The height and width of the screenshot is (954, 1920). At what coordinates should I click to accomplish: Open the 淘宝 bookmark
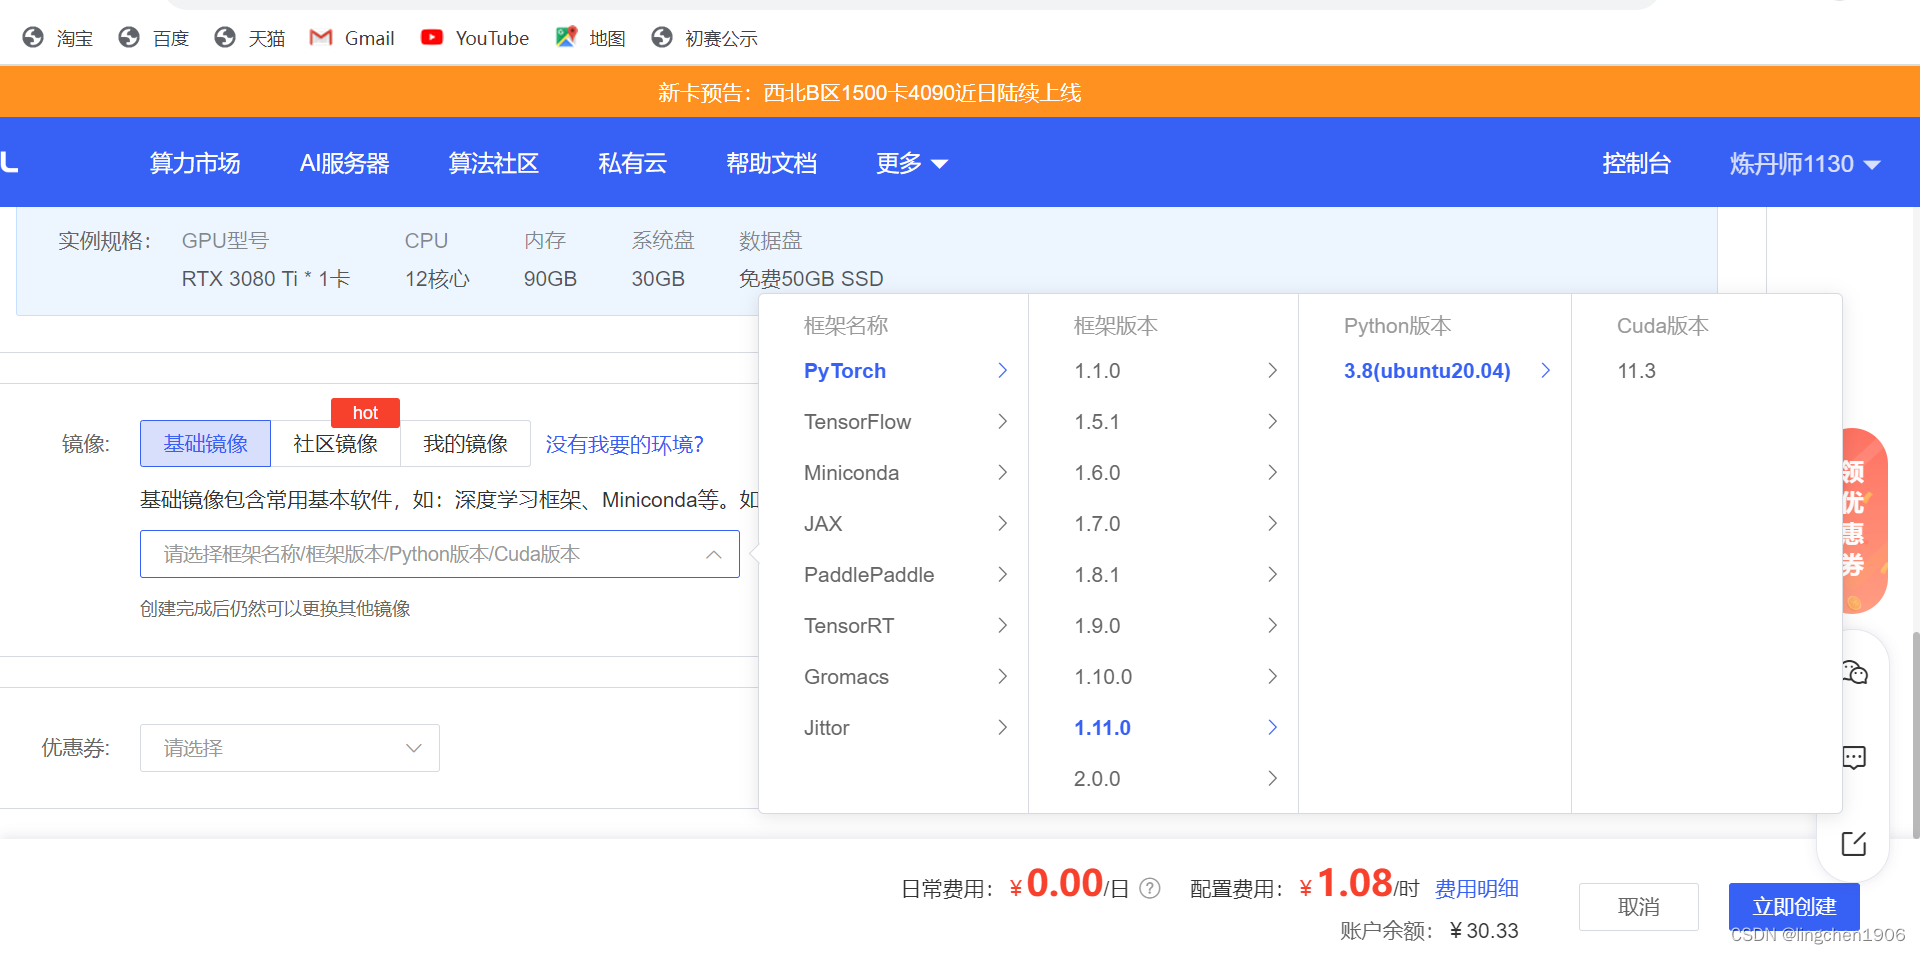click(x=58, y=38)
